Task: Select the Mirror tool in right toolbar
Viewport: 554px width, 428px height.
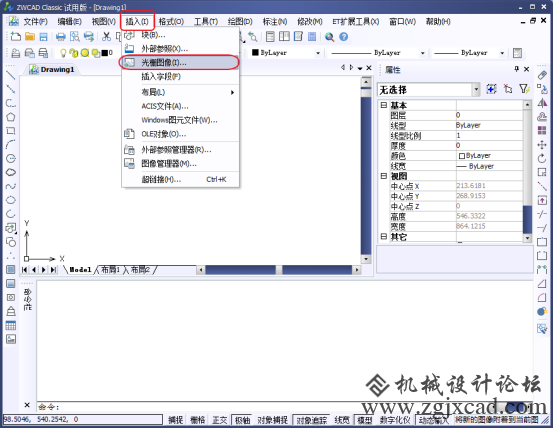Action: [542, 103]
